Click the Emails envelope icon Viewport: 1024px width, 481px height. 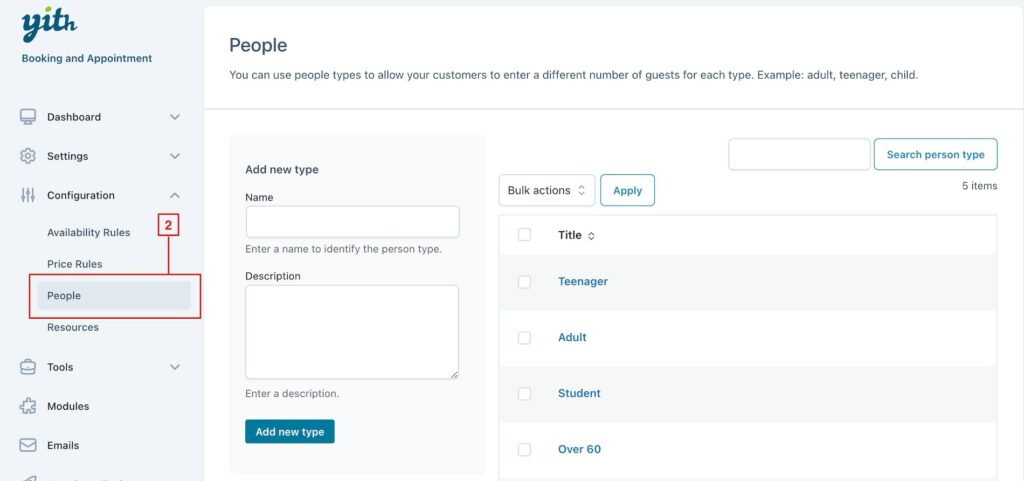[x=27, y=445]
